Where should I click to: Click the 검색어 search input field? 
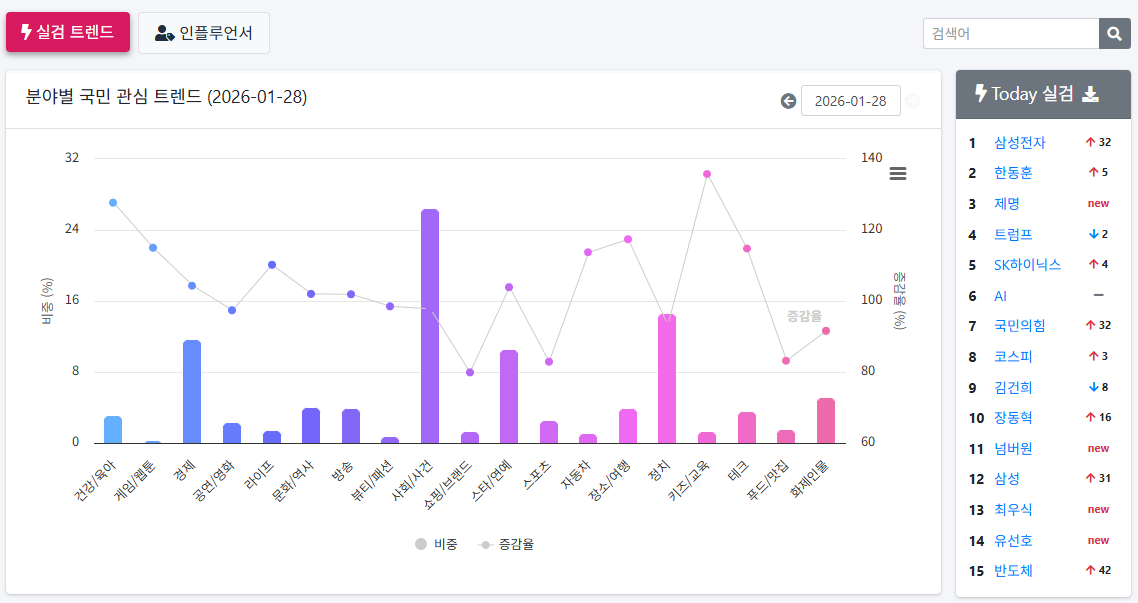(1010, 33)
